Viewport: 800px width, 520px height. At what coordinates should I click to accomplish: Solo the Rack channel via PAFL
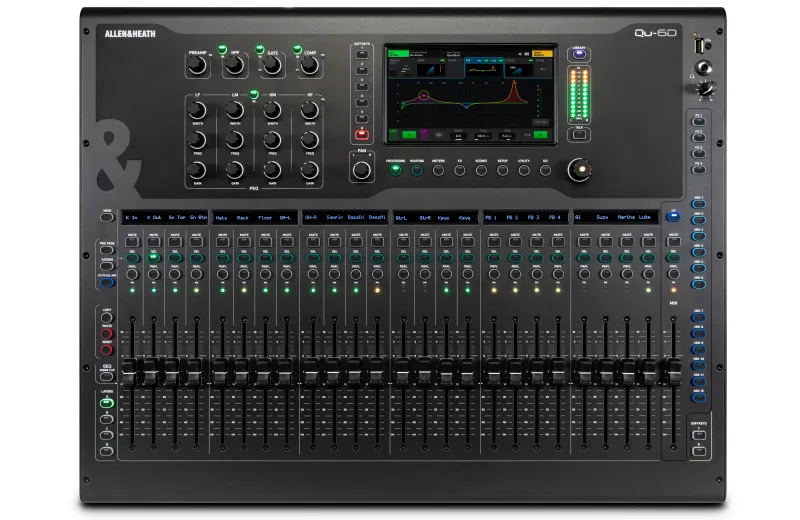(x=244, y=275)
